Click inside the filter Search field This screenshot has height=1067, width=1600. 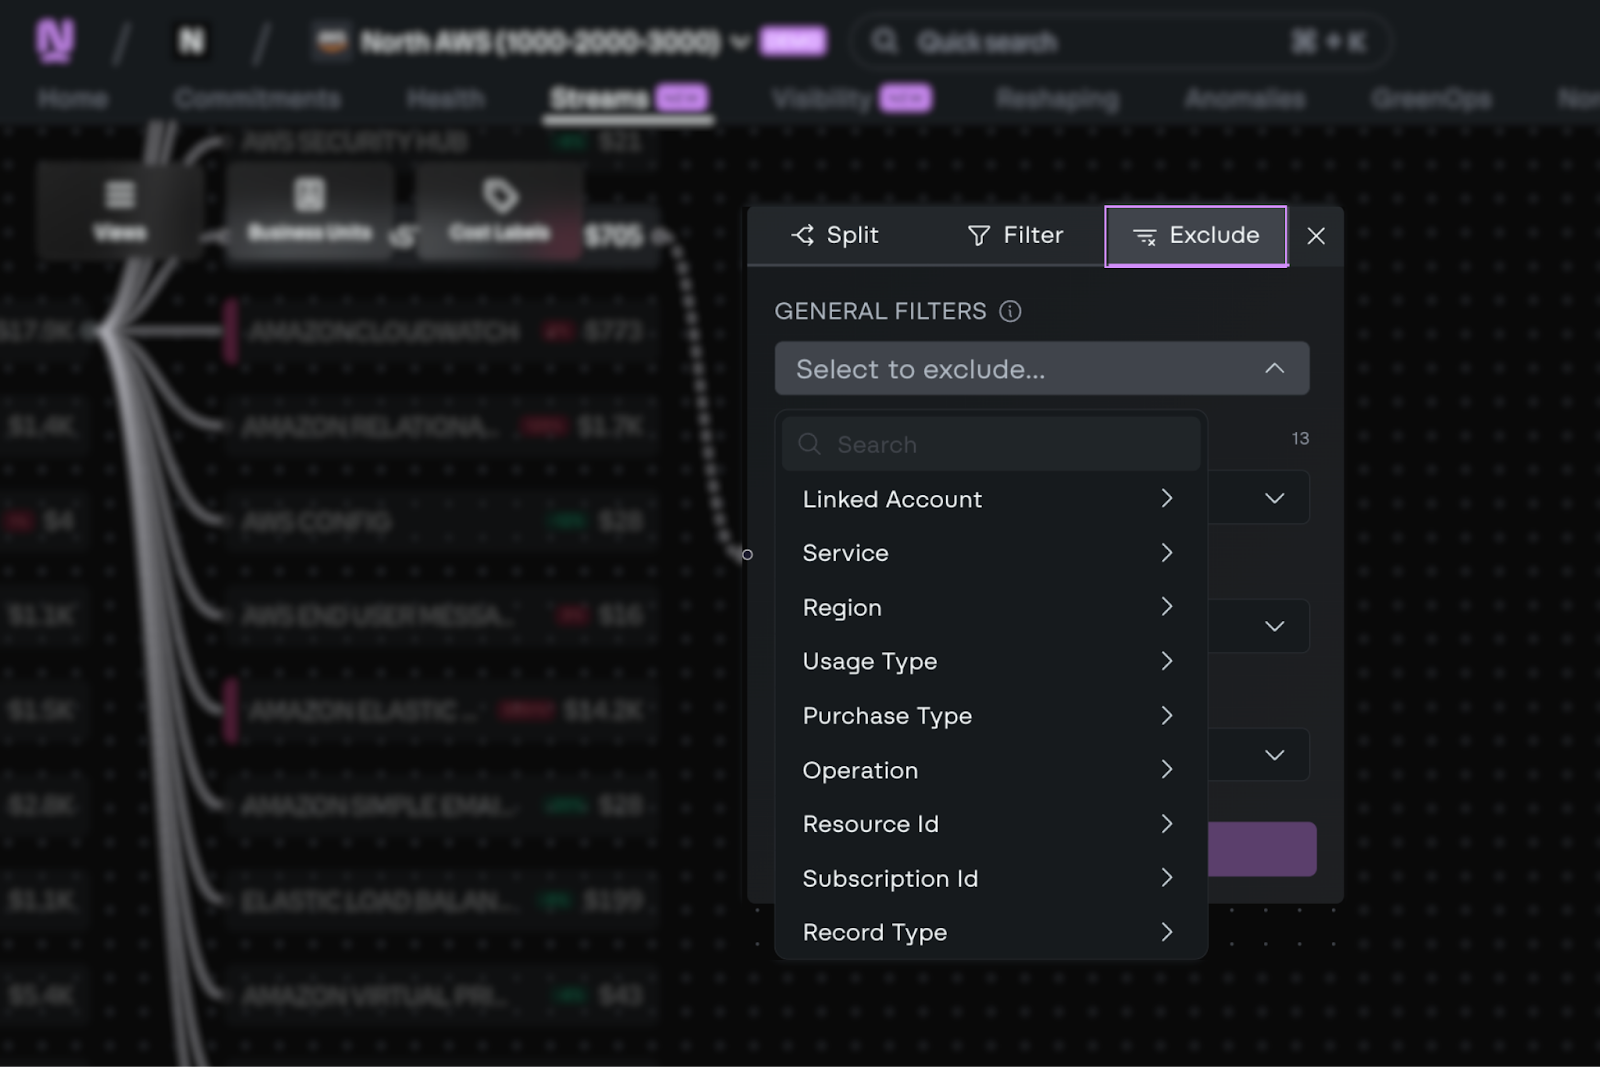coord(990,443)
